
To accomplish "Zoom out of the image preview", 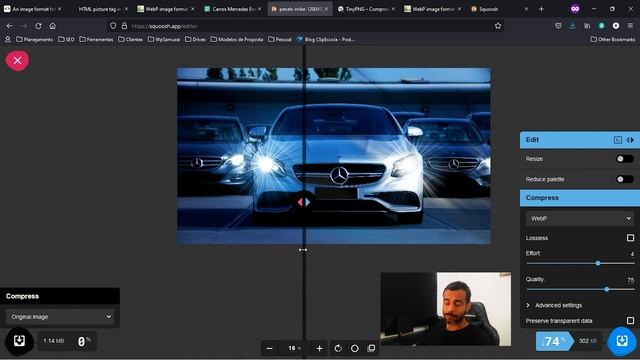I will click(x=269, y=348).
